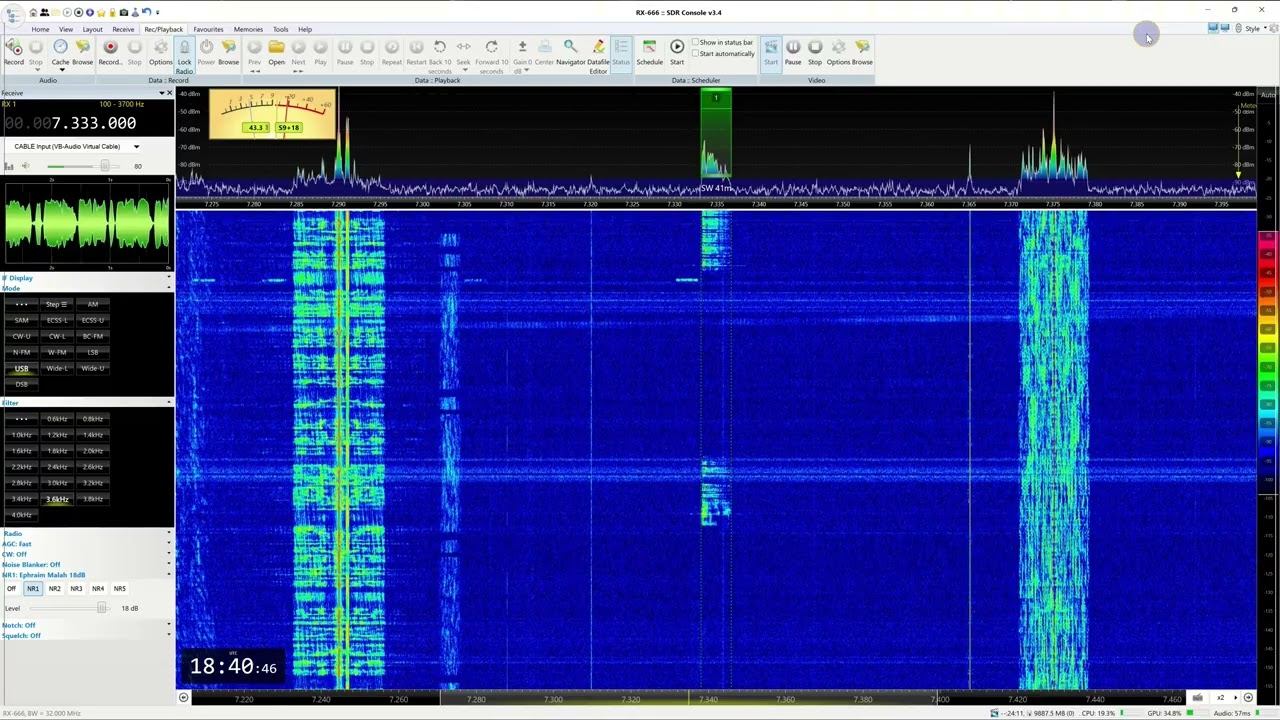
Task: Start data Record with red dot icon
Action: pos(110,52)
